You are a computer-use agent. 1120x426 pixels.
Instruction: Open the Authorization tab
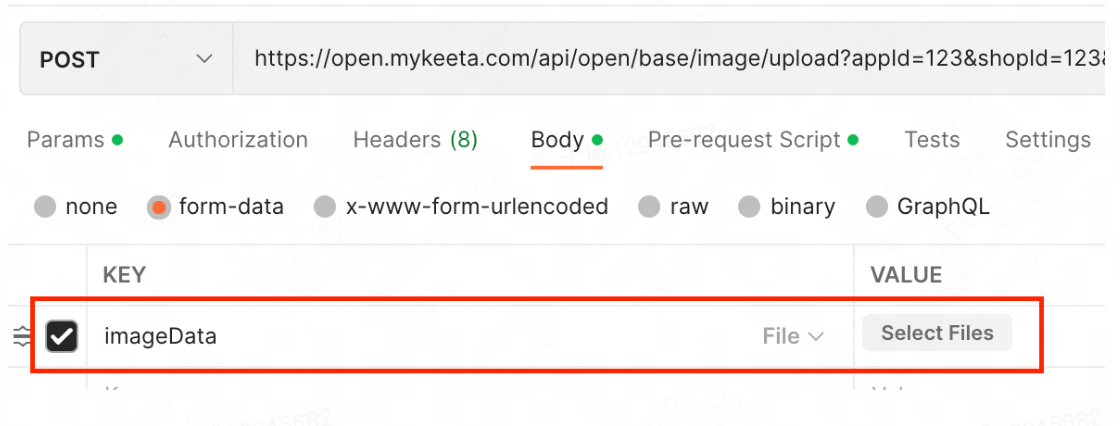[238, 139]
